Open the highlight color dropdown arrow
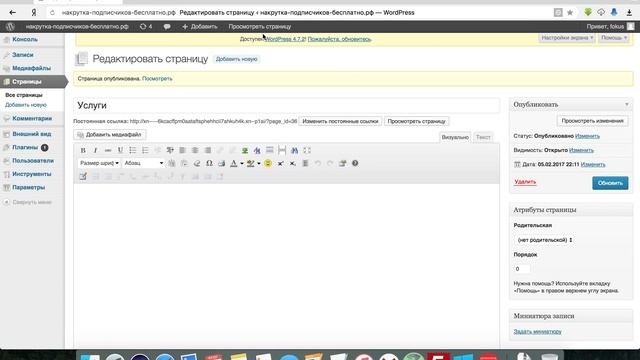 (259, 163)
